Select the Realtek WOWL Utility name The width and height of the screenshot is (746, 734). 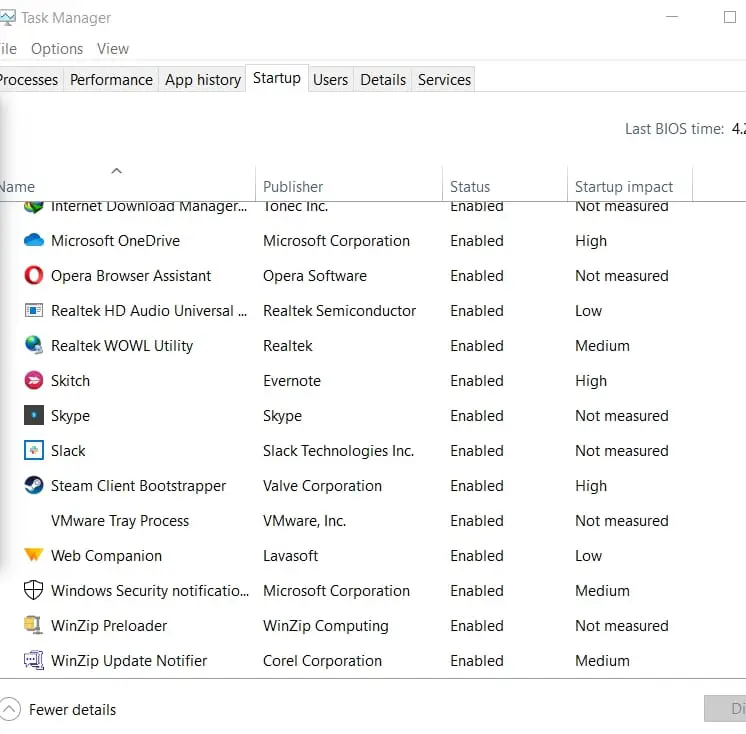(x=122, y=346)
